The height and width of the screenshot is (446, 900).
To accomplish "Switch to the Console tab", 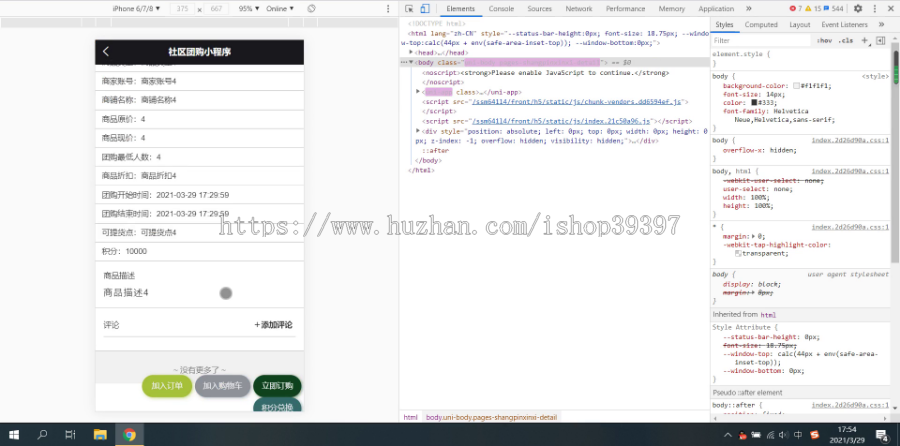I will 501,9.
